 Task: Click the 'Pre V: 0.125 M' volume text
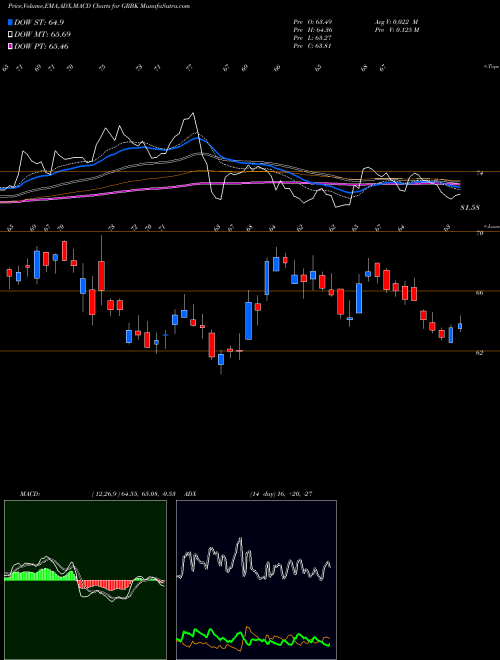click(x=396, y=29)
